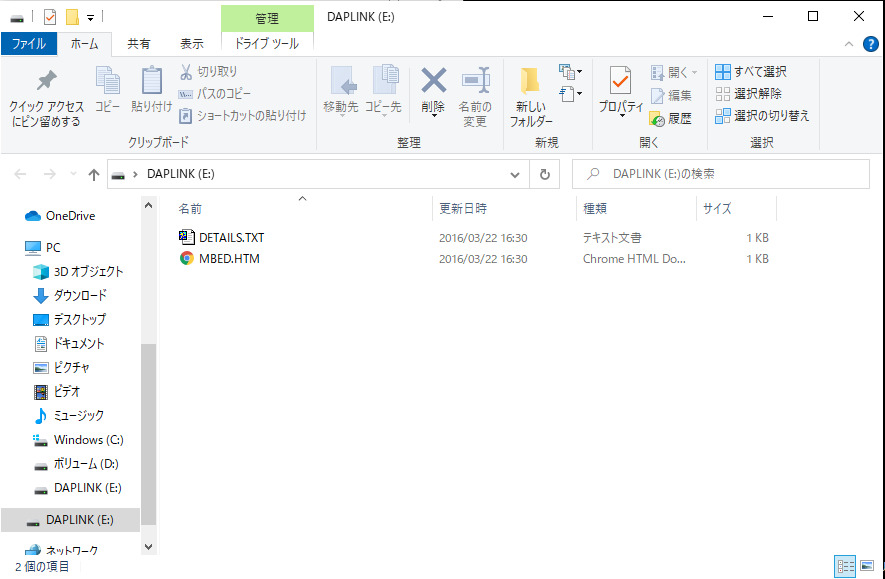Open プロパティ (Properties) via checkmark icon
The height and width of the screenshot is (579, 885).
620,80
